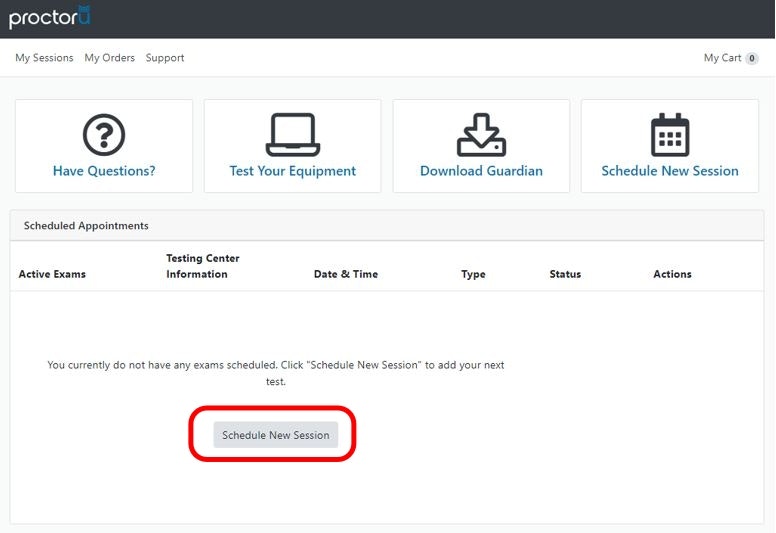Click the Status column header

565,274
